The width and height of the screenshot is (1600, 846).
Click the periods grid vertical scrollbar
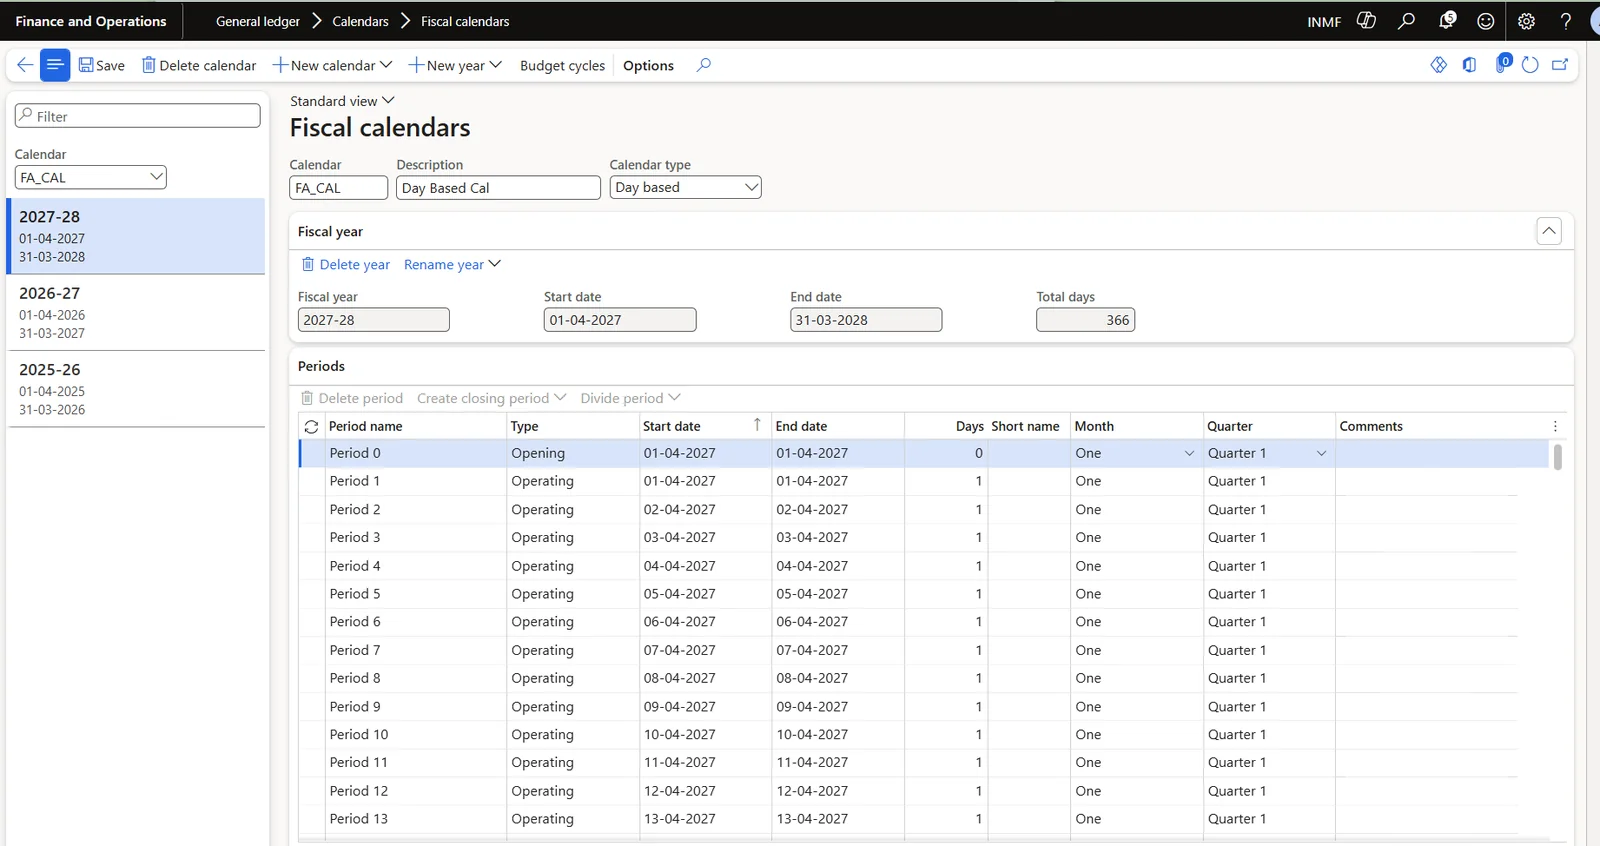pos(1557,457)
